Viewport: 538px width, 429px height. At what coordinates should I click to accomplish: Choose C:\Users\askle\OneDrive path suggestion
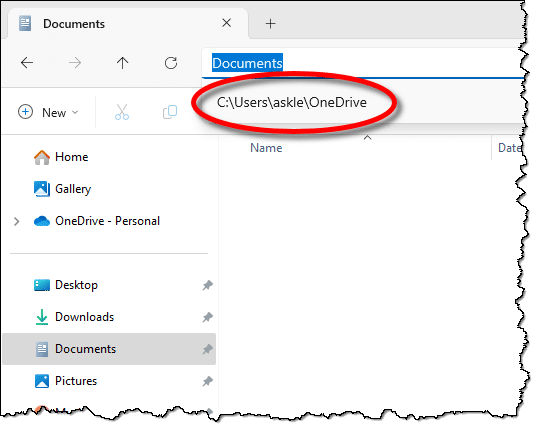click(292, 102)
